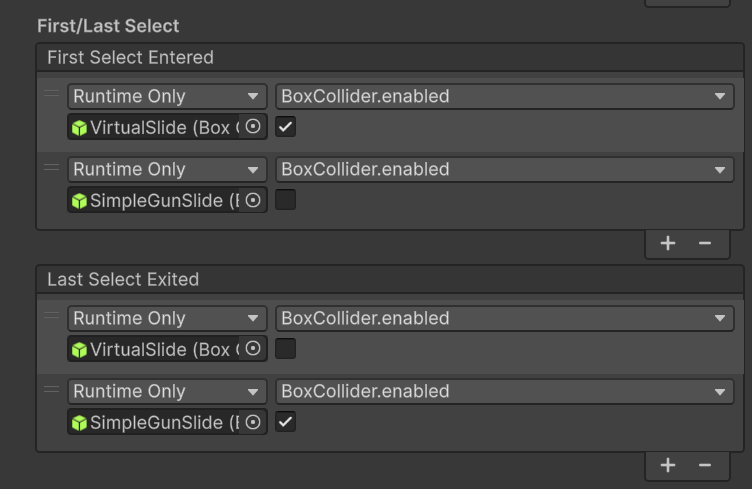Open object picker for VirtualSlide in Last Select Exited
The width and height of the screenshot is (752, 489).
254,349
